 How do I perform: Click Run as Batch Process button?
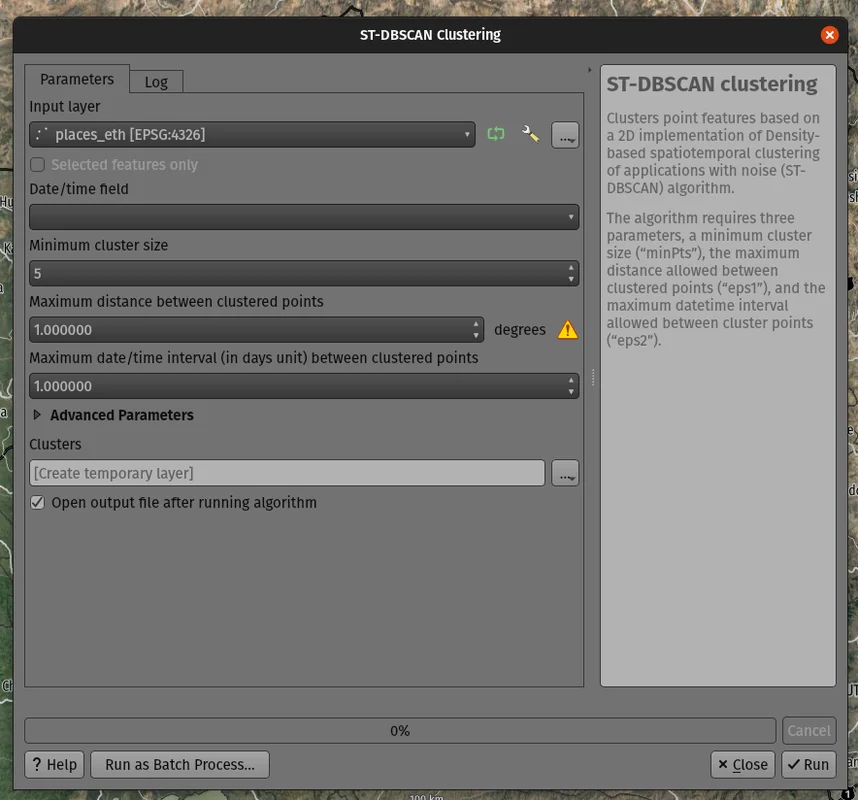pyautogui.click(x=180, y=765)
